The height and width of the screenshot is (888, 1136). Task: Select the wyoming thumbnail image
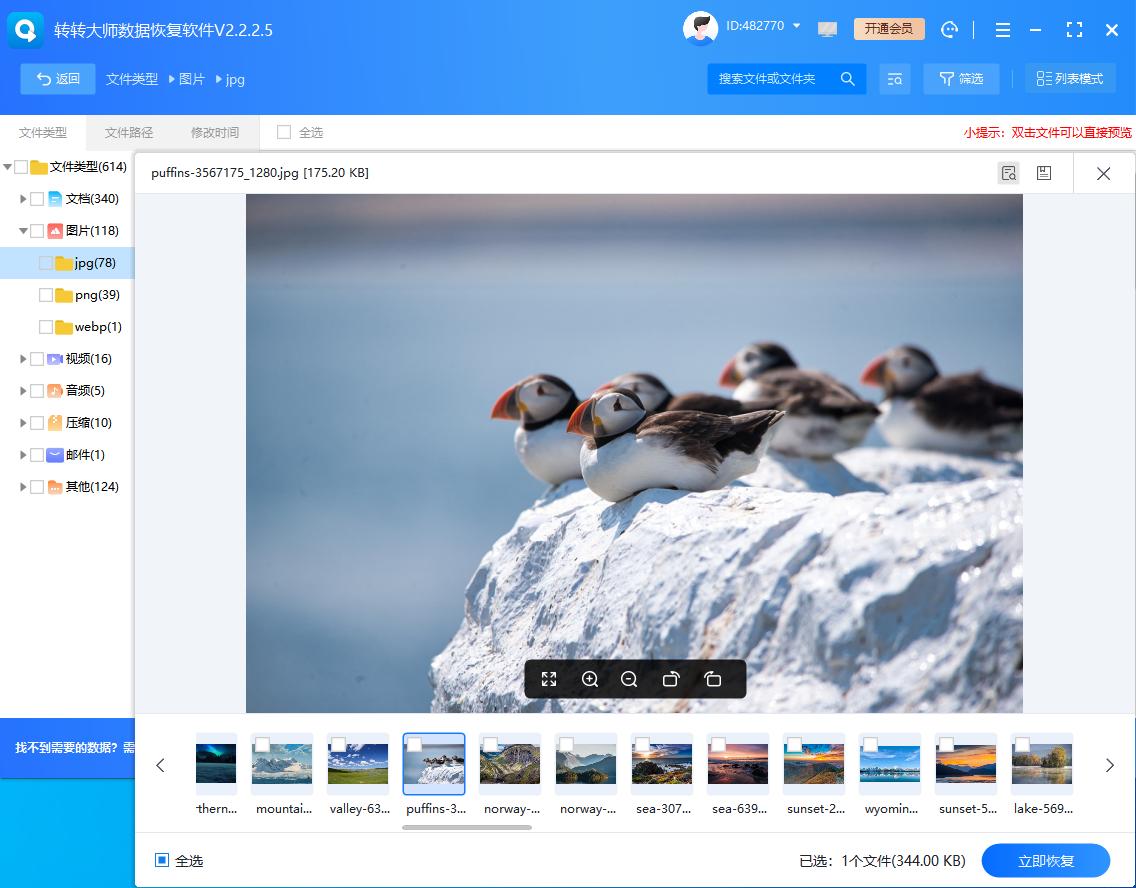pos(889,764)
